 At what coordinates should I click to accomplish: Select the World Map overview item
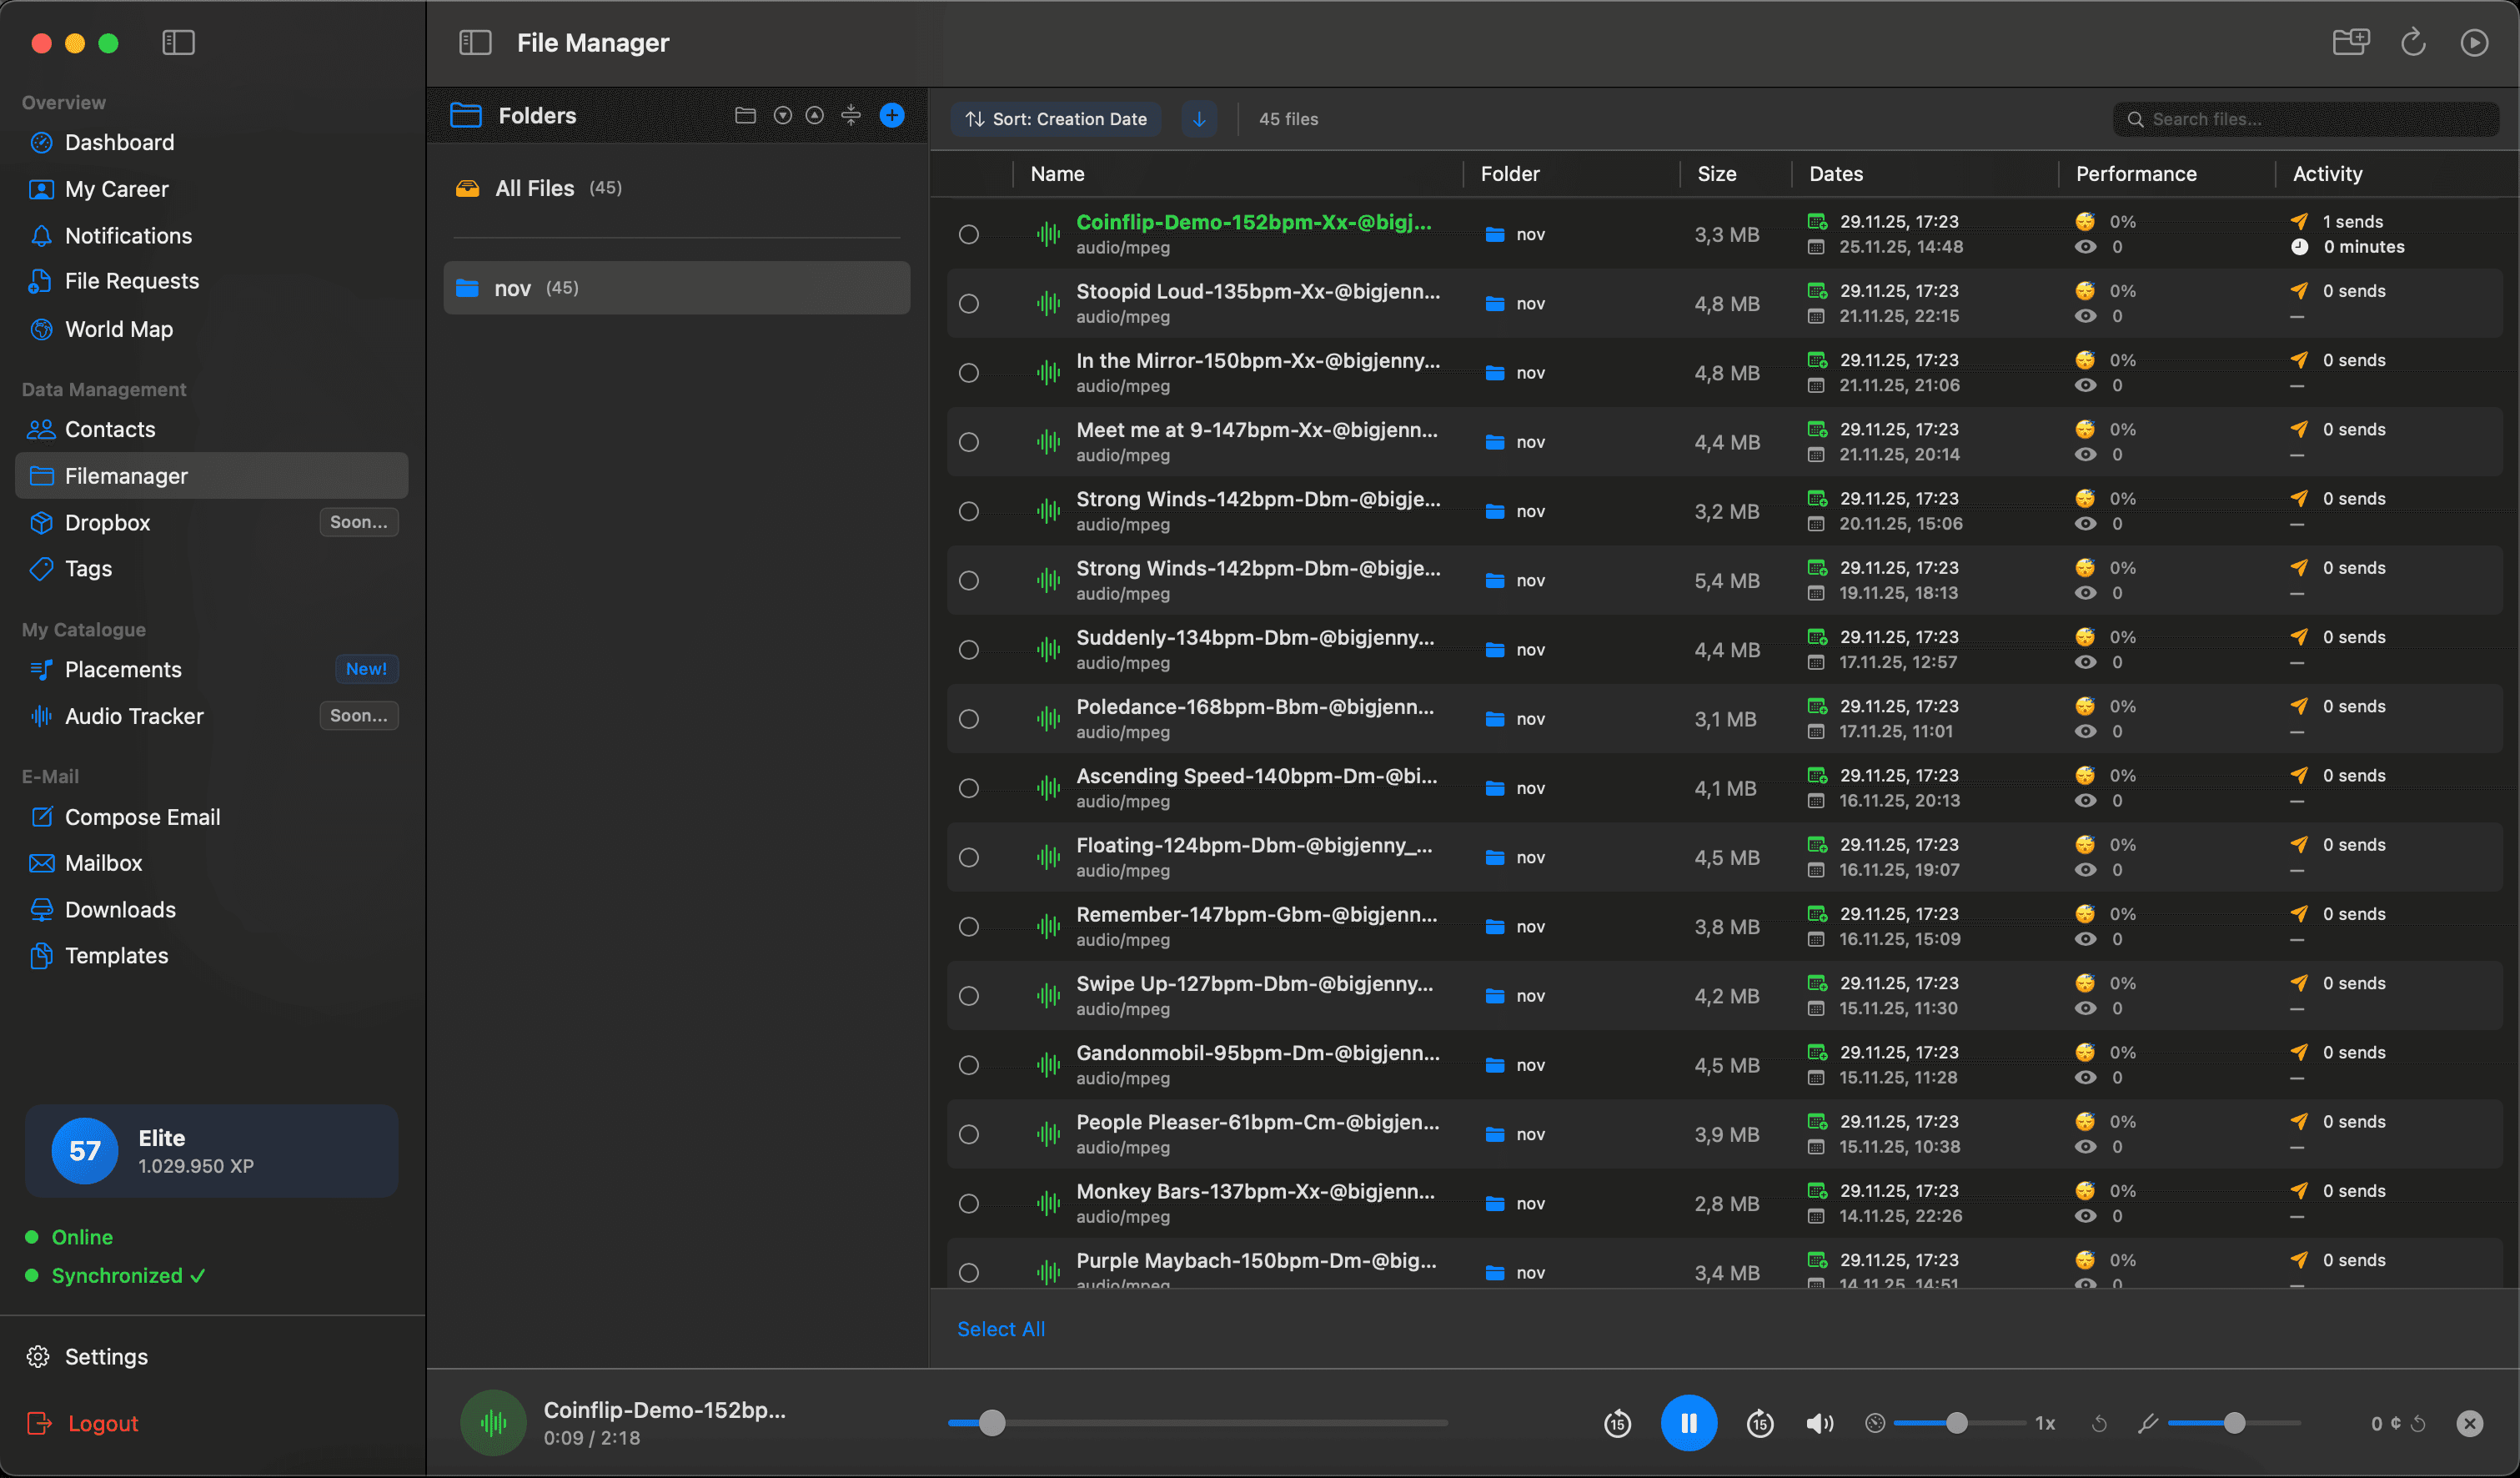(118, 329)
